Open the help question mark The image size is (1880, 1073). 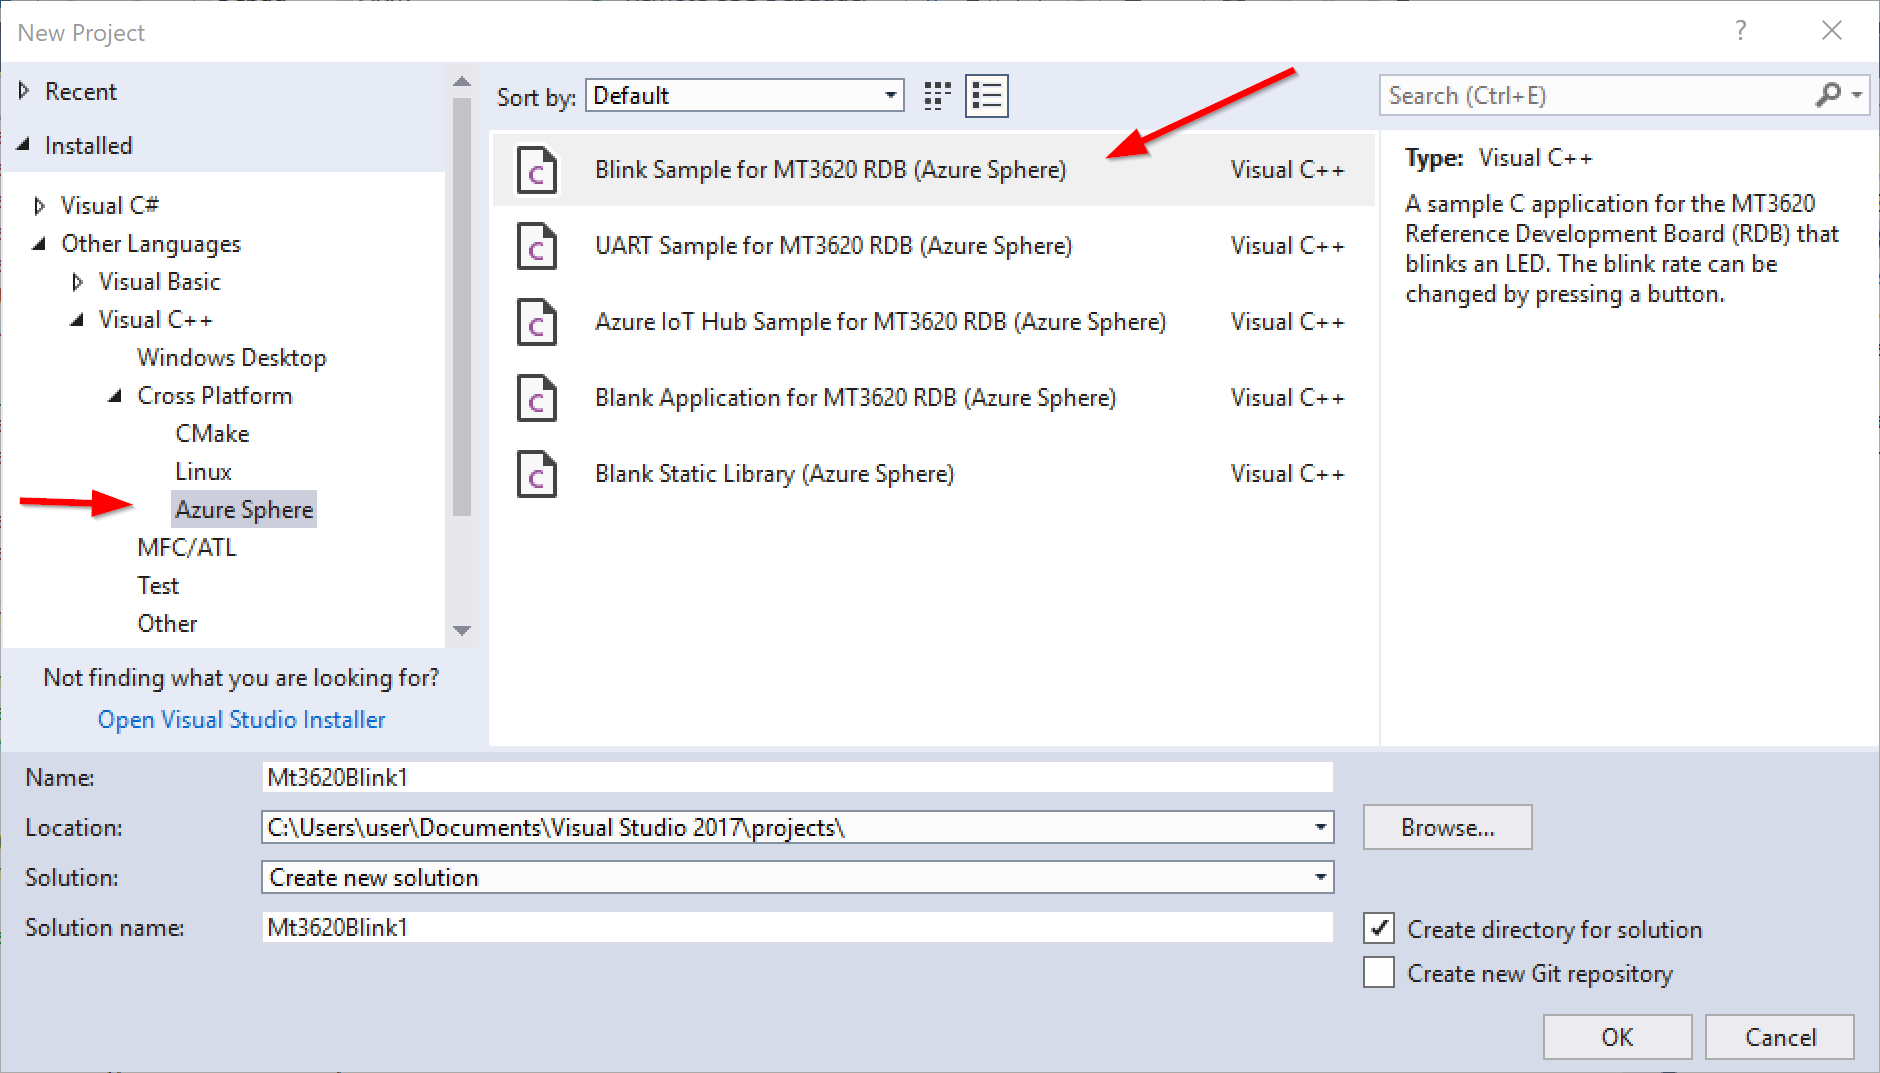(x=1741, y=31)
